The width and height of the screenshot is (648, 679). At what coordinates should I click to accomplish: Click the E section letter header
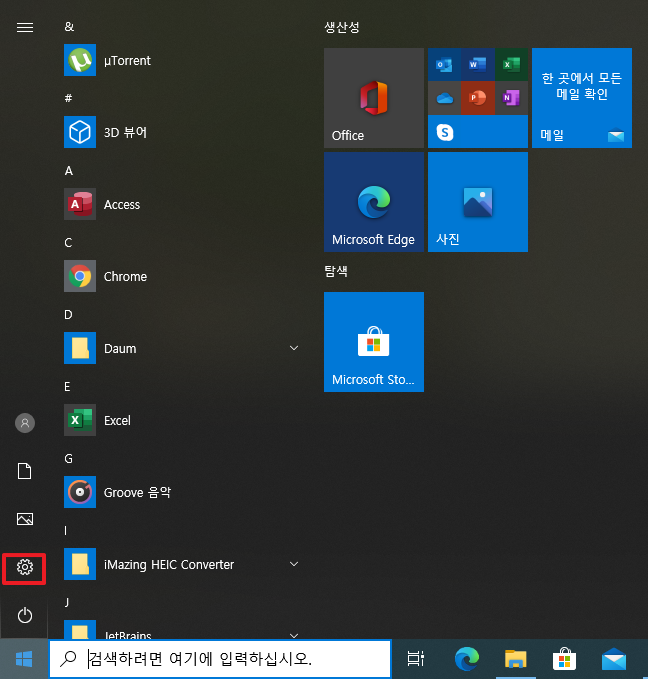coord(67,386)
